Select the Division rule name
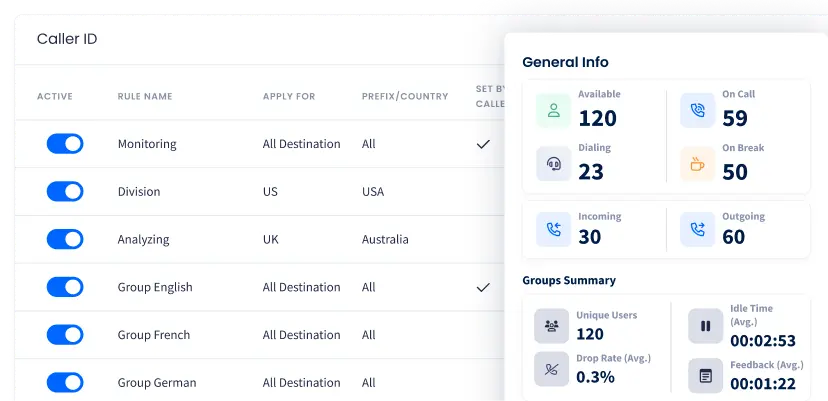828x401 pixels. click(x=139, y=191)
